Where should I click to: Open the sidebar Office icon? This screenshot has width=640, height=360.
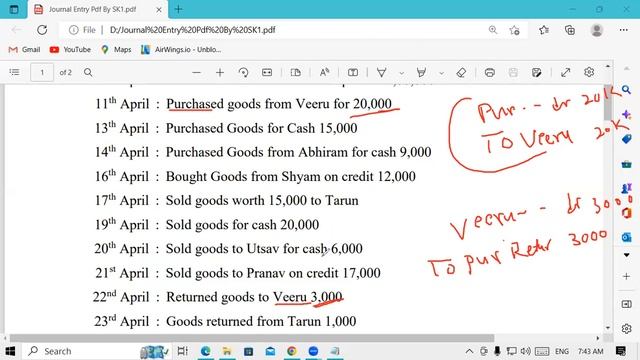click(x=627, y=213)
